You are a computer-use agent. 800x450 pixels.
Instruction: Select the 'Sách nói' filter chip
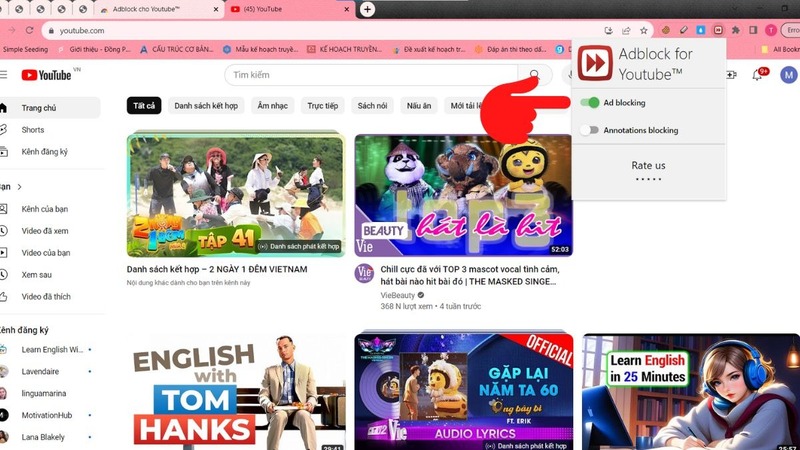point(372,106)
